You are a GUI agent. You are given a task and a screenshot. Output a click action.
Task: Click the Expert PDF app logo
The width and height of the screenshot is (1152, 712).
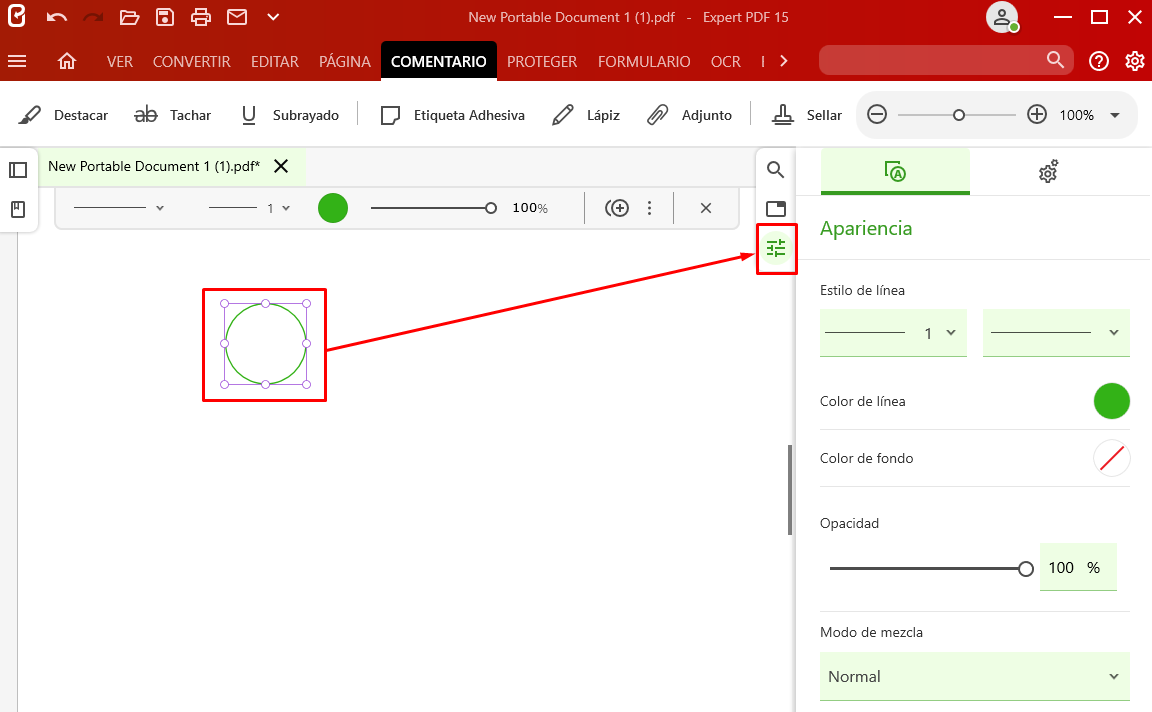(x=16, y=16)
